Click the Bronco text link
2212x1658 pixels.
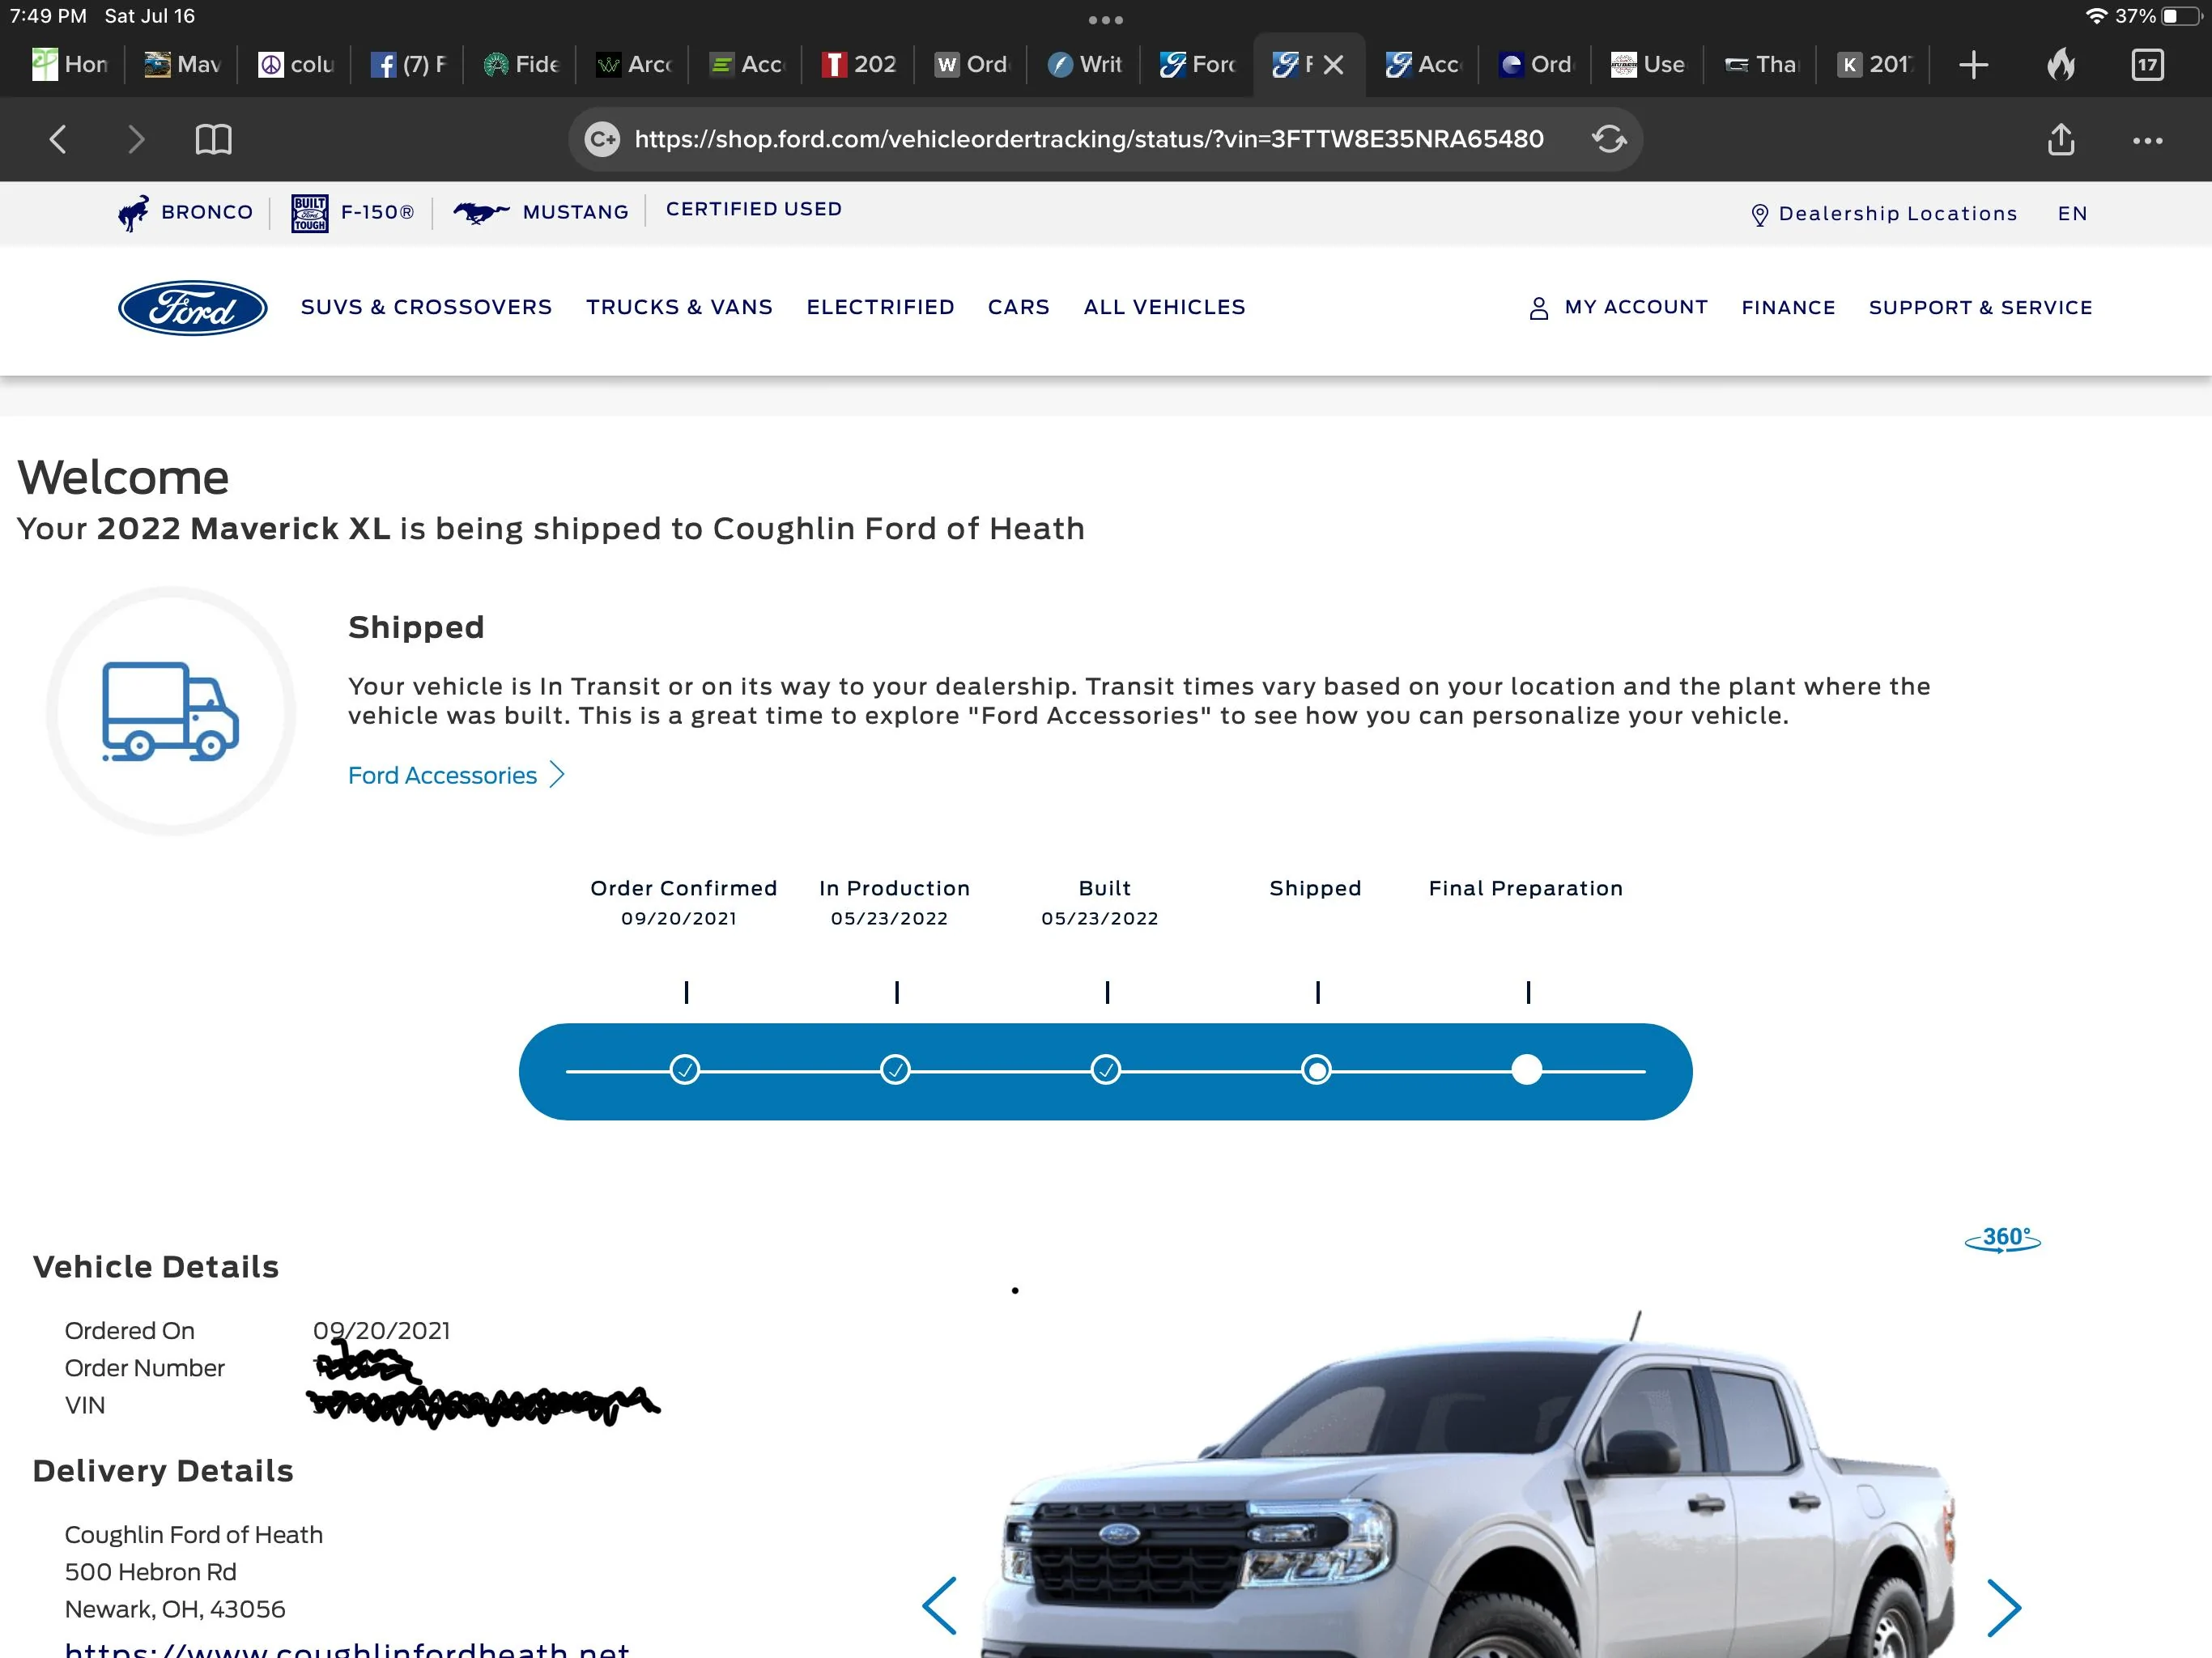pyautogui.click(x=207, y=212)
